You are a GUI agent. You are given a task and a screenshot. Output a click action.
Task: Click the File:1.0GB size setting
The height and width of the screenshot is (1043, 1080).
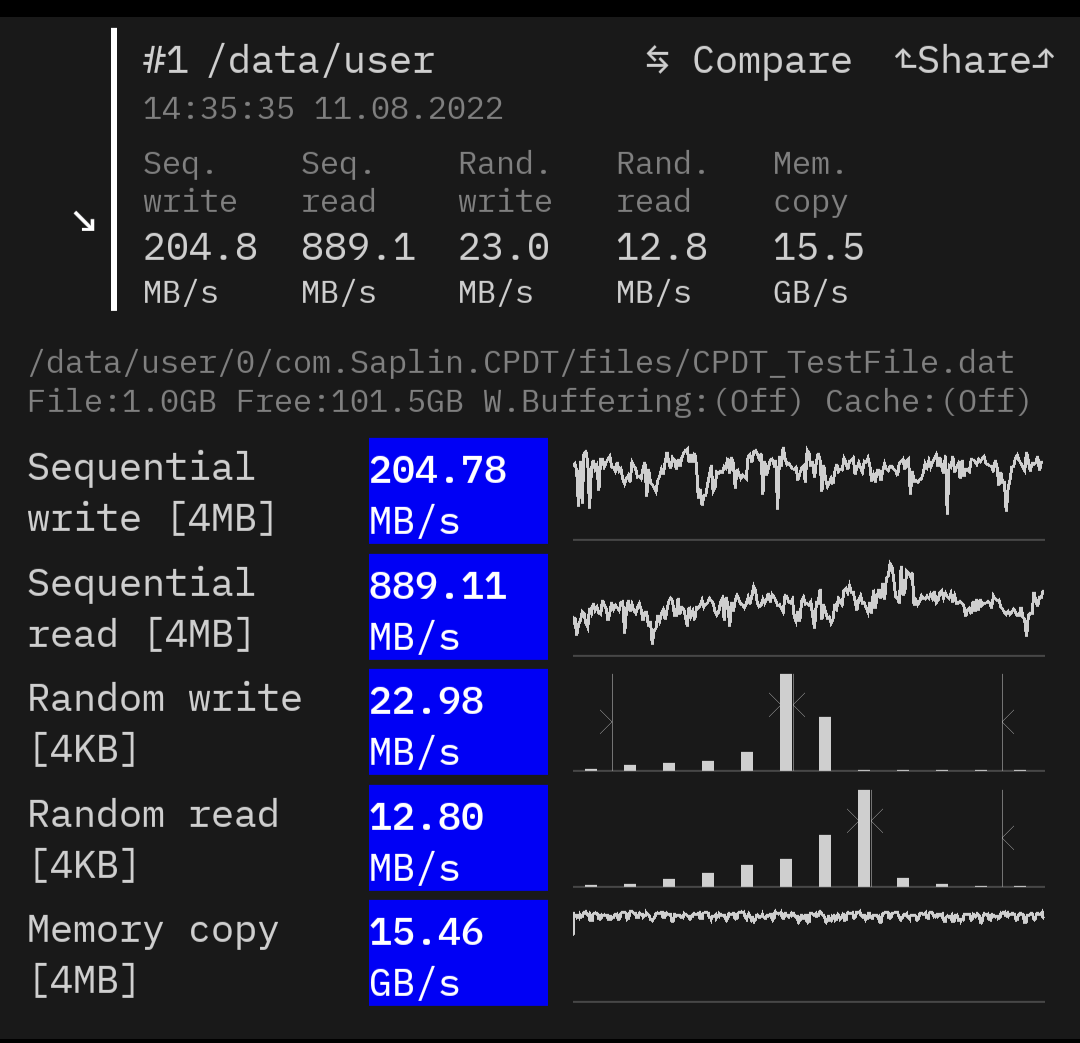[121, 402]
